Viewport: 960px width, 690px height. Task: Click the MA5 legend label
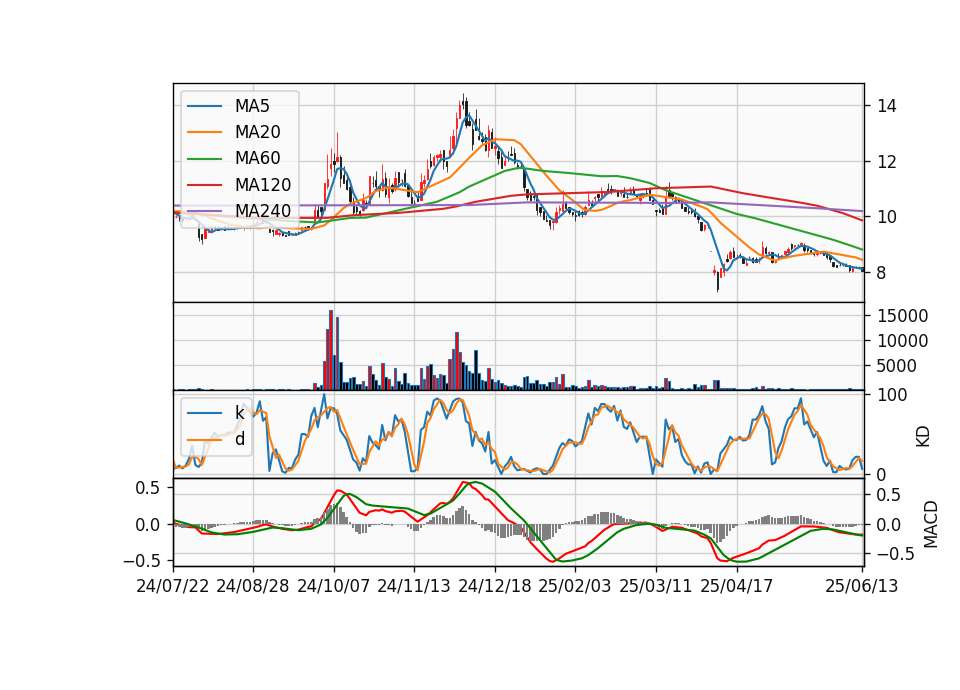(x=252, y=106)
